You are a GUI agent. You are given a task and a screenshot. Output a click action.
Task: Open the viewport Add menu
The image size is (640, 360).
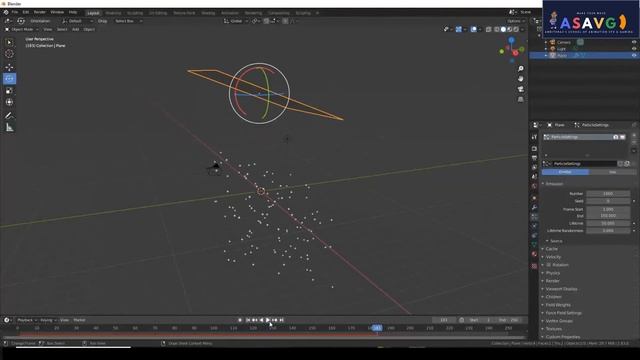pyautogui.click(x=76, y=29)
